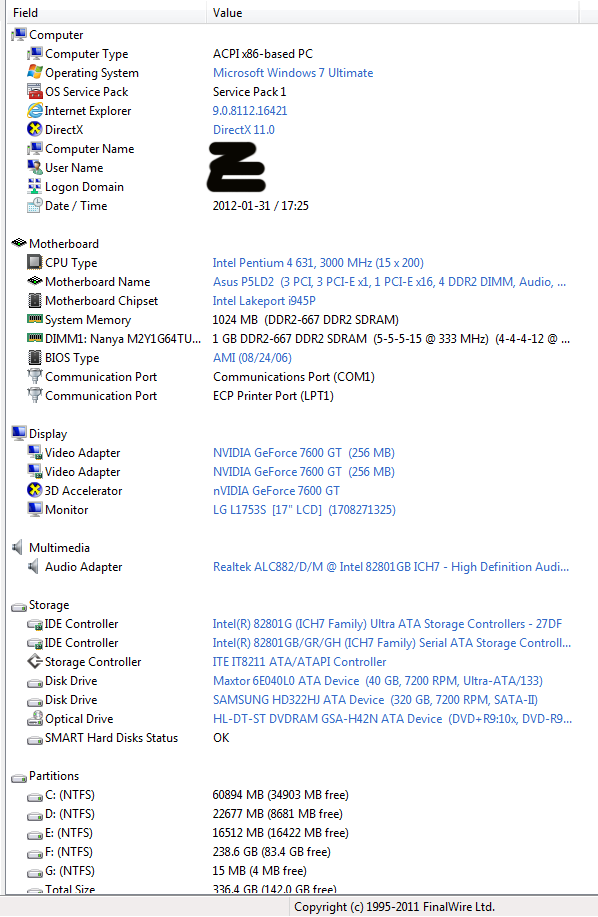
Task: Open the AMI (08/24/06) BIOS link
Action: pos(252,357)
